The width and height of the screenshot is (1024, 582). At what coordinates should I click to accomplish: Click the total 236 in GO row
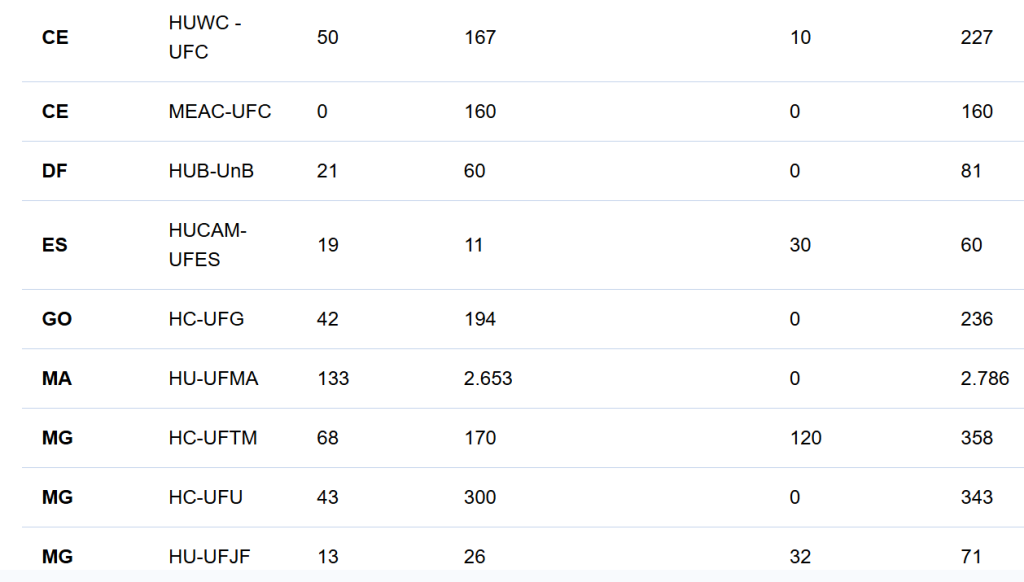(976, 319)
